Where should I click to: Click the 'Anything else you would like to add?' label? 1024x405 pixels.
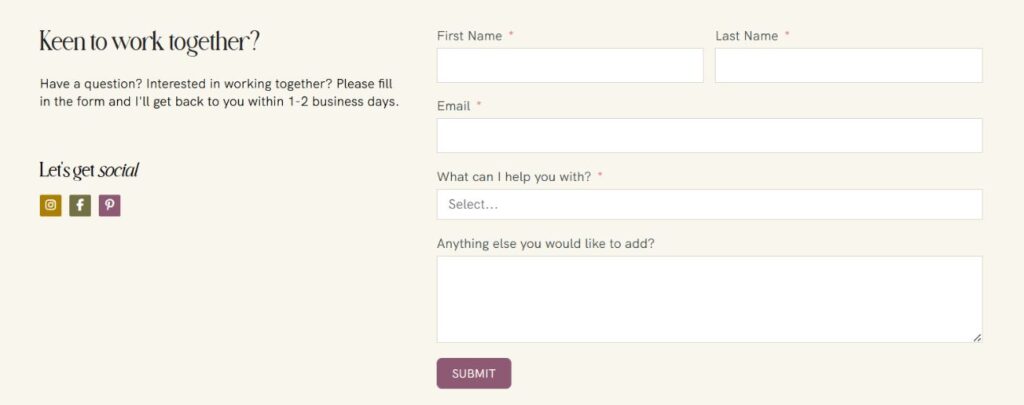546,243
